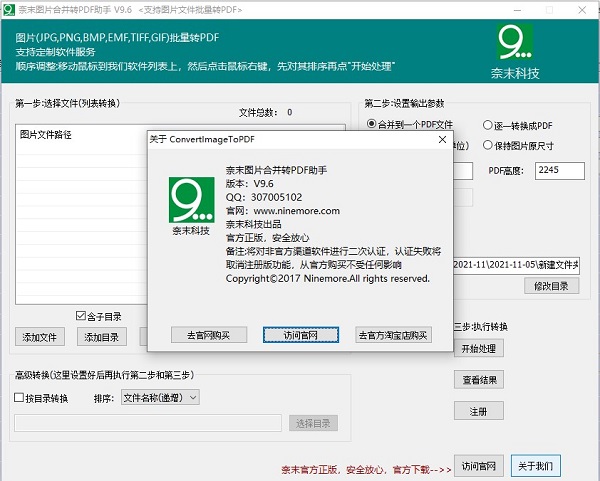
Task: Close the main application window
Action: pyautogui.click(x=582, y=10)
